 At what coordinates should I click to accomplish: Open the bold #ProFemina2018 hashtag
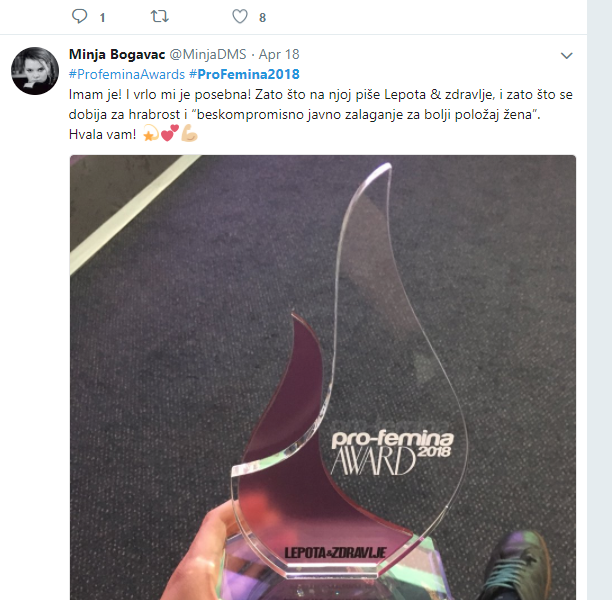244,74
